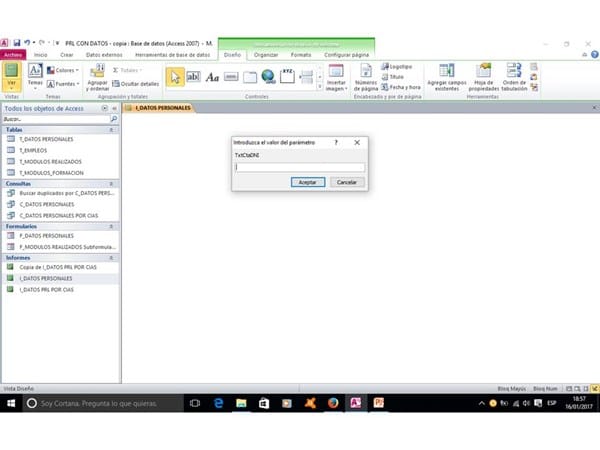600x450 pixels.
Task: Click Agregar campos existentes
Action: tap(447, 78)
